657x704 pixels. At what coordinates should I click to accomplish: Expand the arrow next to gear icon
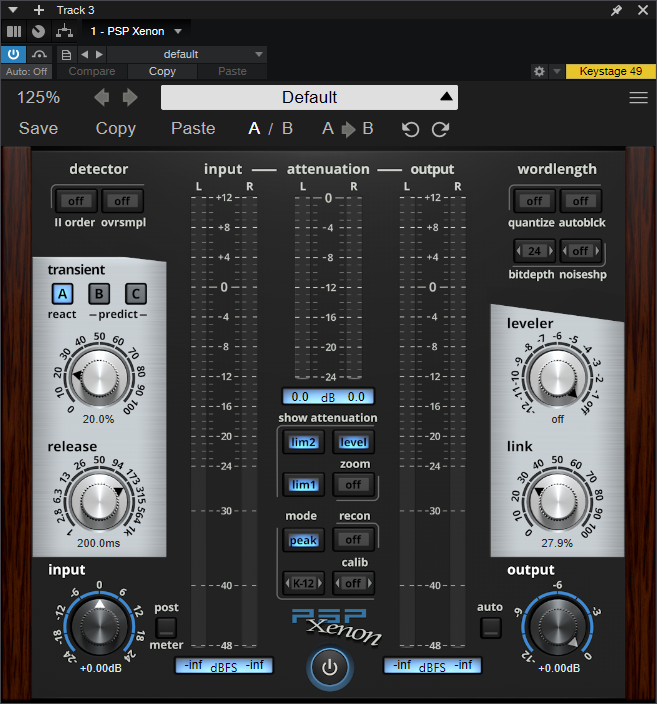click(557, 71)
